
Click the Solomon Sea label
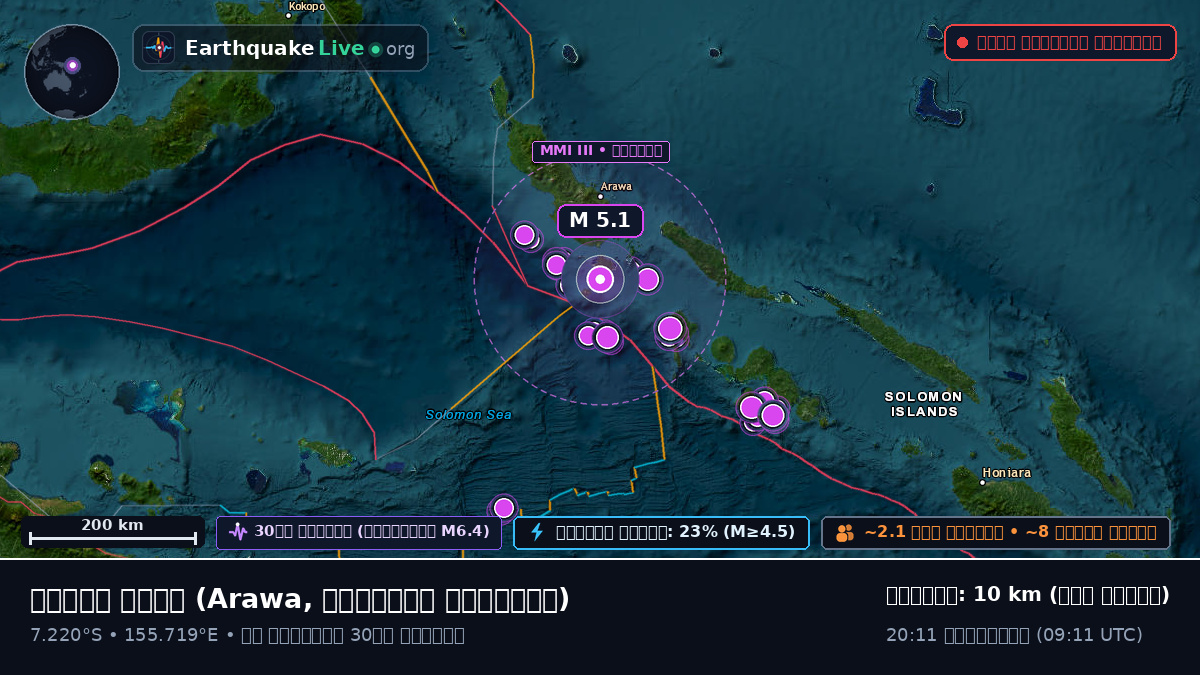point(468,415)
